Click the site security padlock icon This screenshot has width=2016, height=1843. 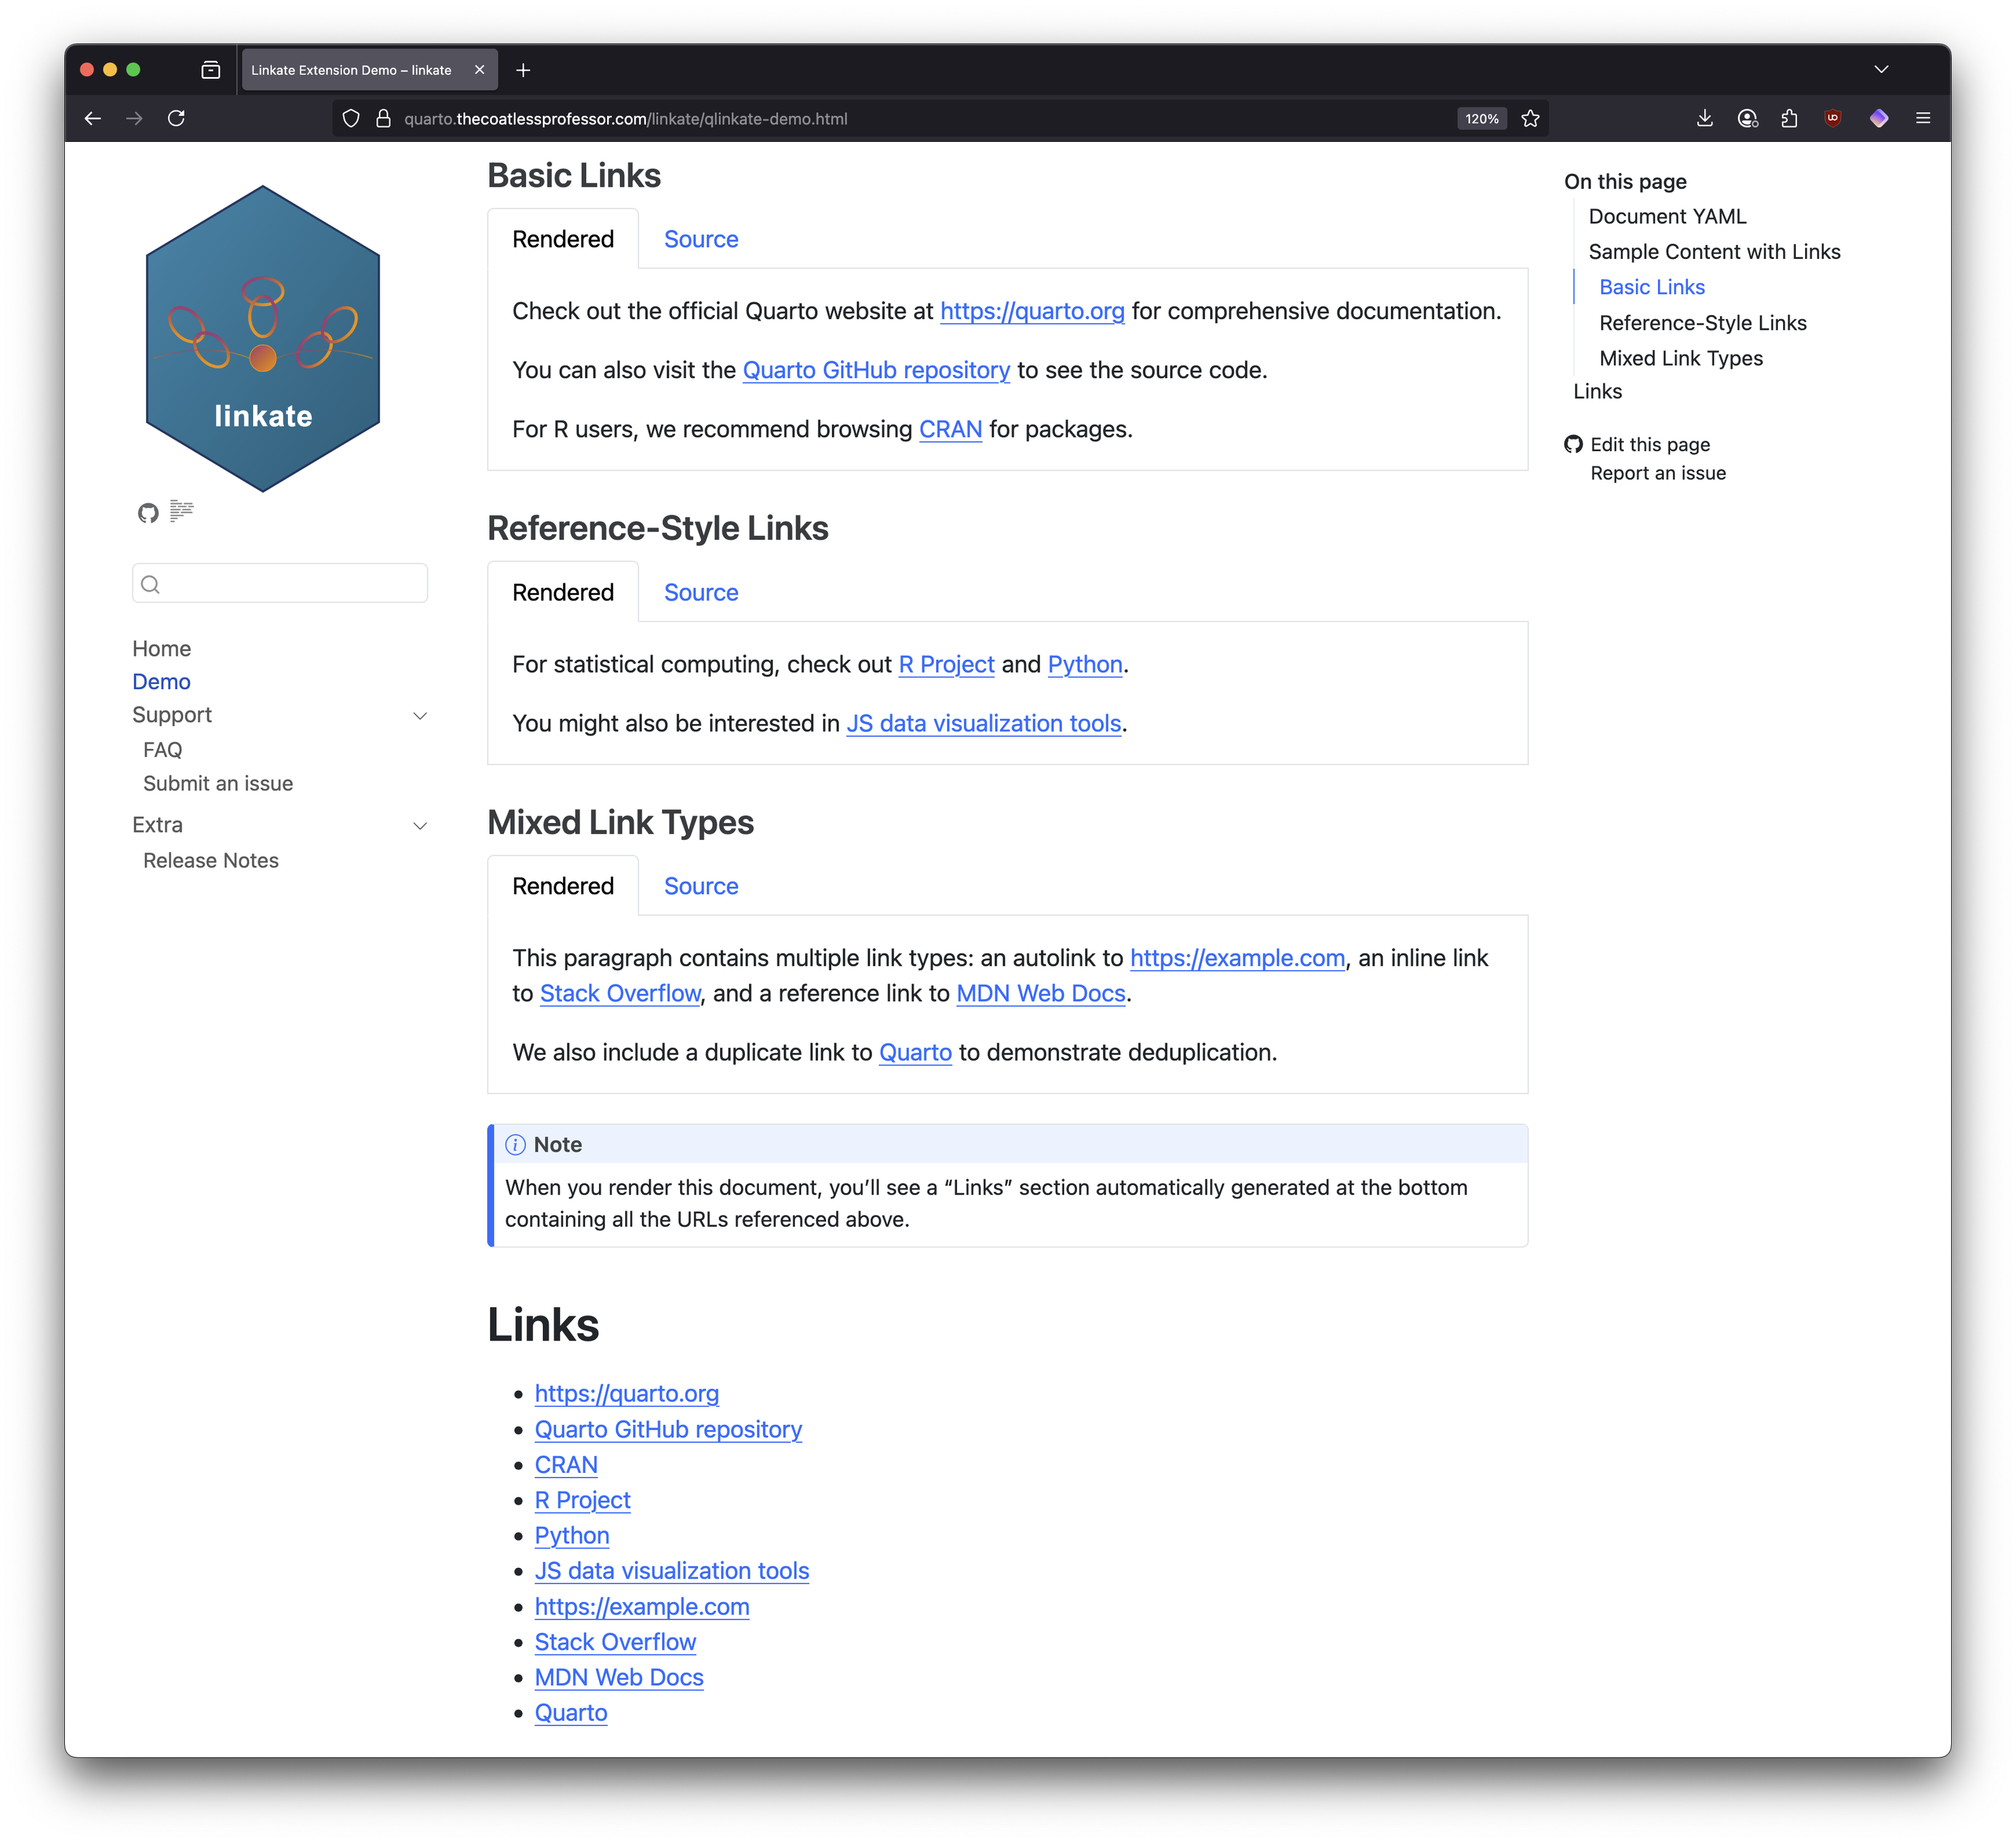383,118
